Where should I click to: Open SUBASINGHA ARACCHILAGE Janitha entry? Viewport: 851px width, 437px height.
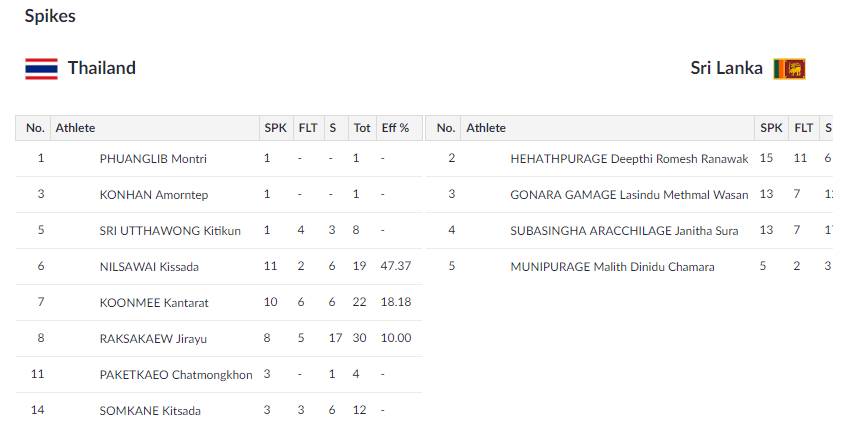pyautogui.click(x=624, y=230)
